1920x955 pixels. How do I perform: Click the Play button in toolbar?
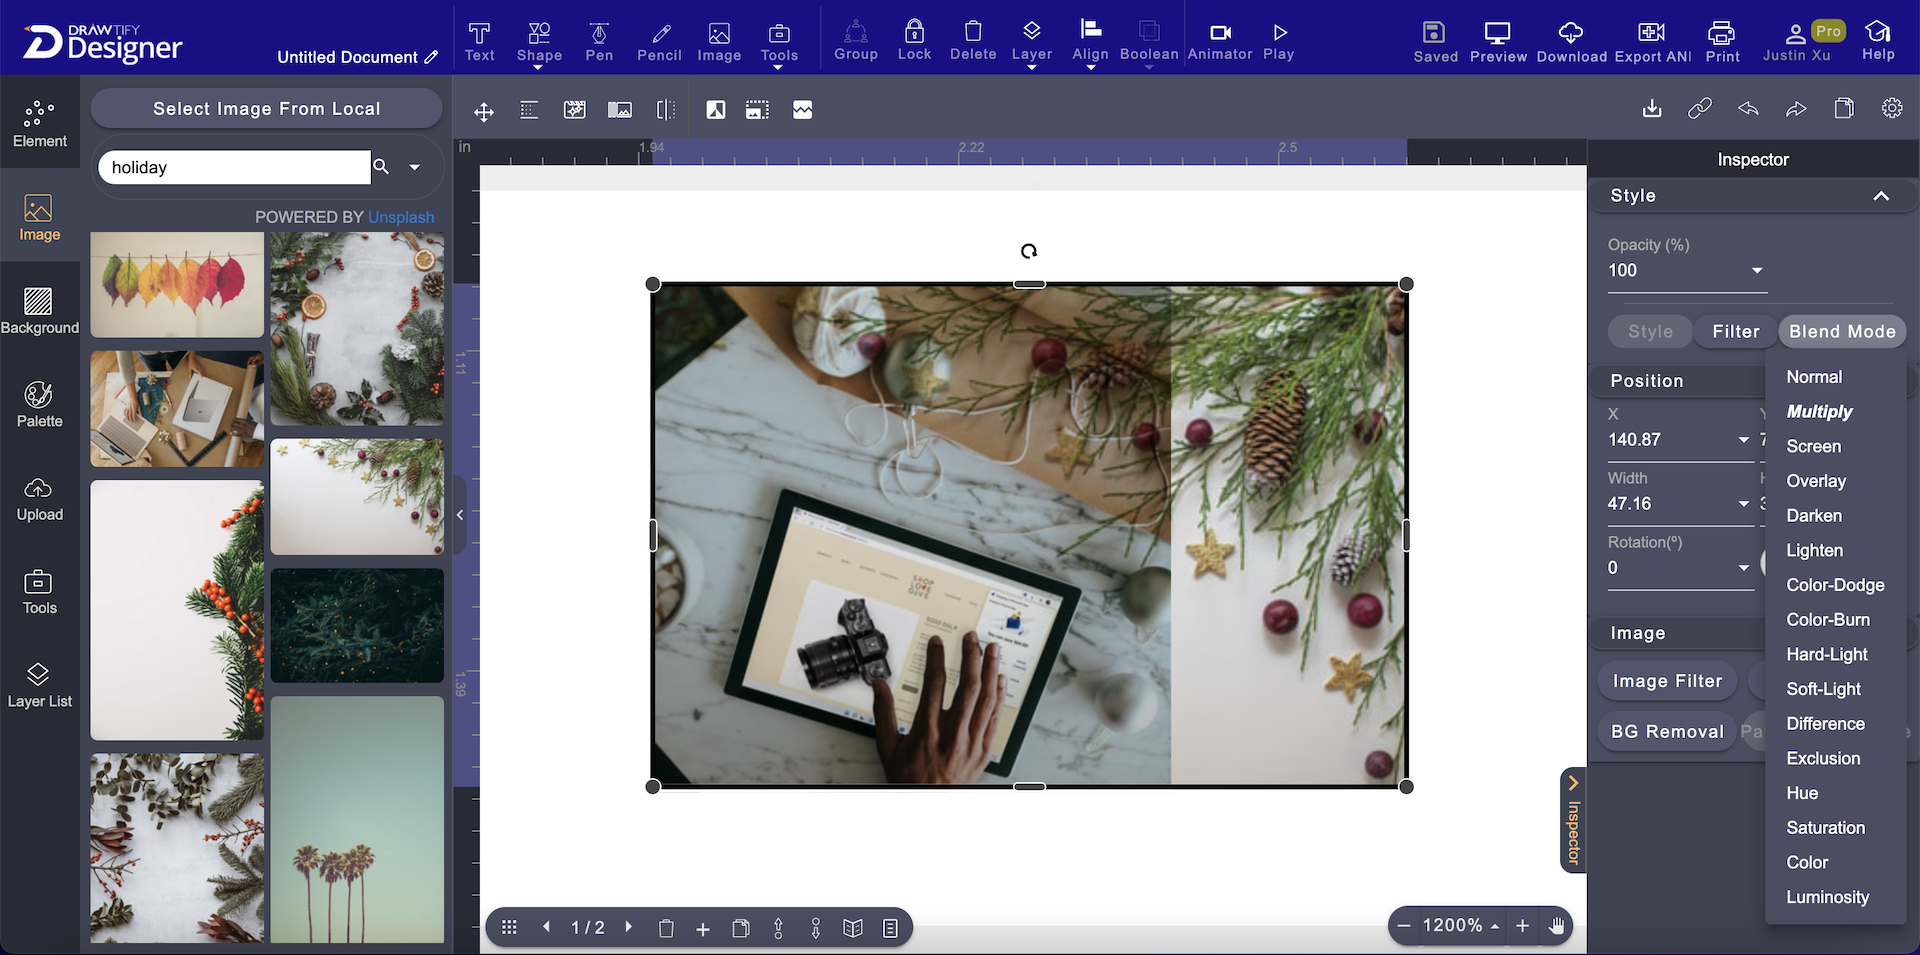(1279, 41)
